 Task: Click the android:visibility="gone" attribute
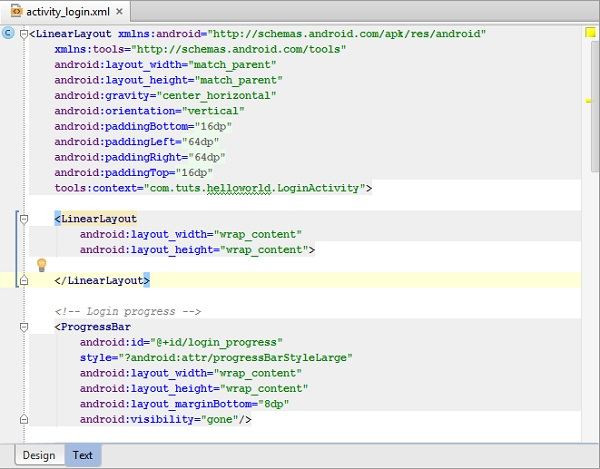pyautogui.click(x=165, y=420)
